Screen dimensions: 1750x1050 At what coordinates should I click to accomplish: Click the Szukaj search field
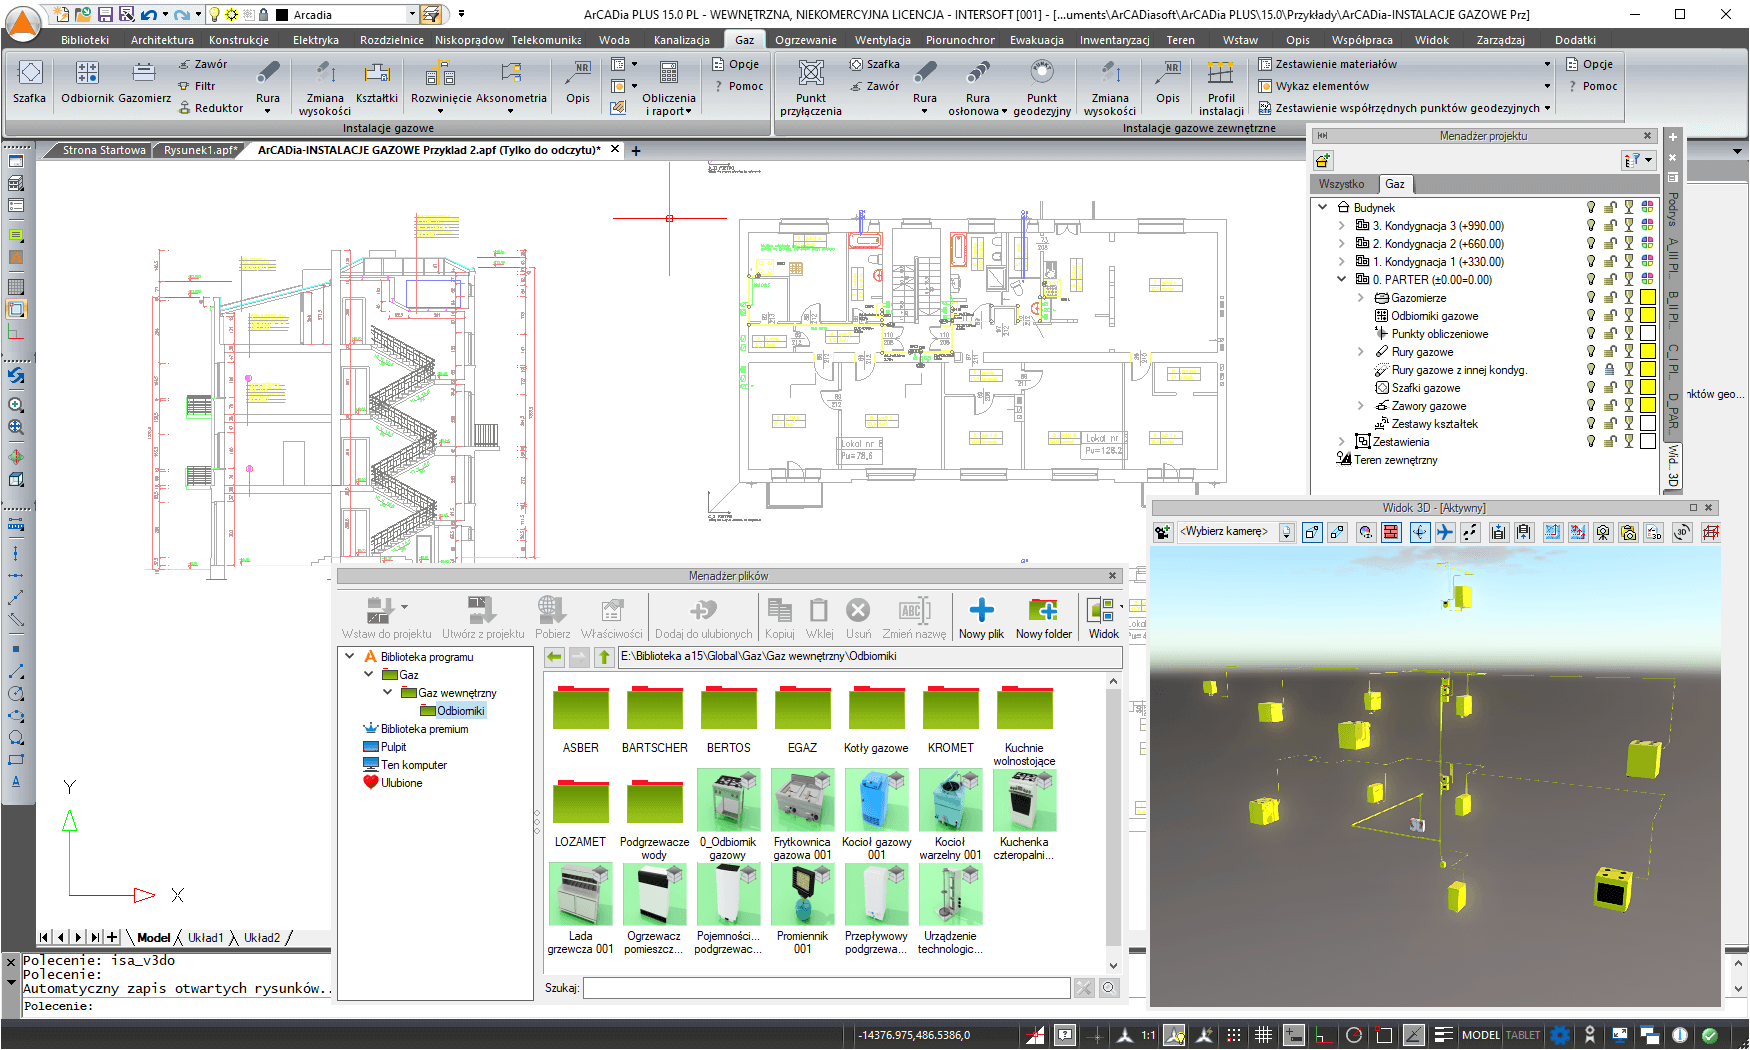pos(826,988)
